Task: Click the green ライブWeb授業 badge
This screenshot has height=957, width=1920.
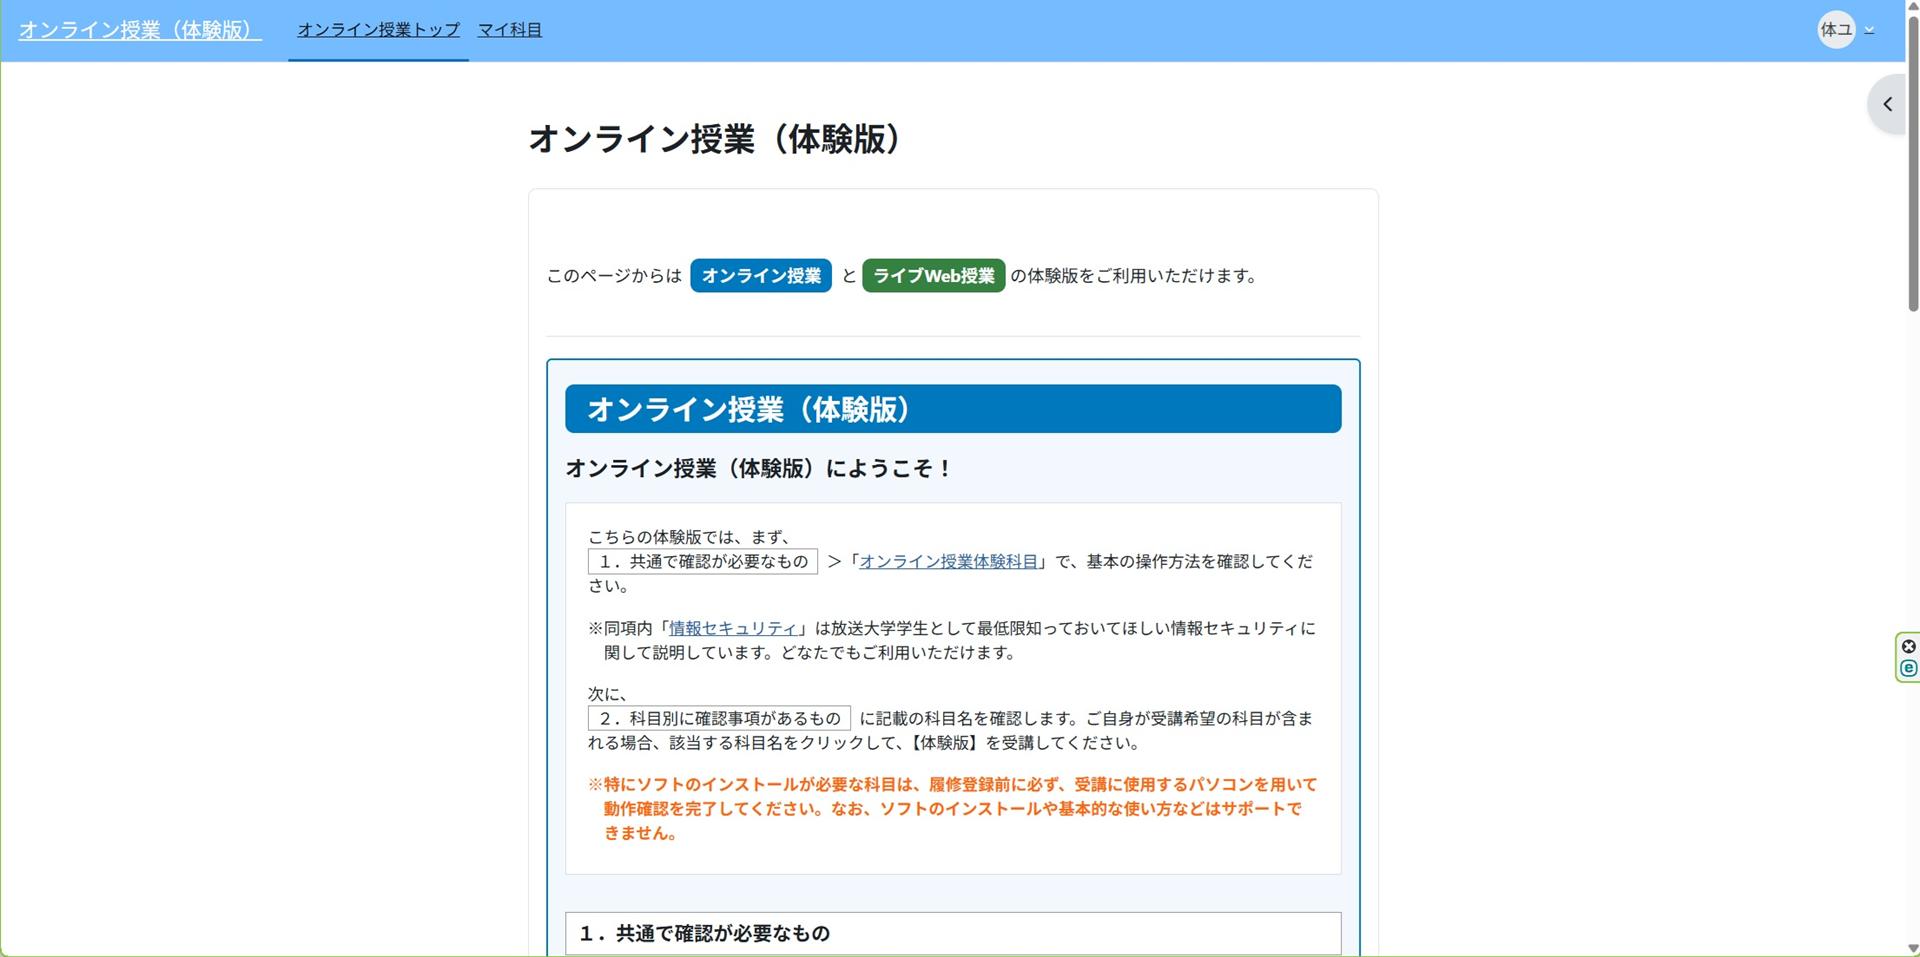Action: pos(933,276)
